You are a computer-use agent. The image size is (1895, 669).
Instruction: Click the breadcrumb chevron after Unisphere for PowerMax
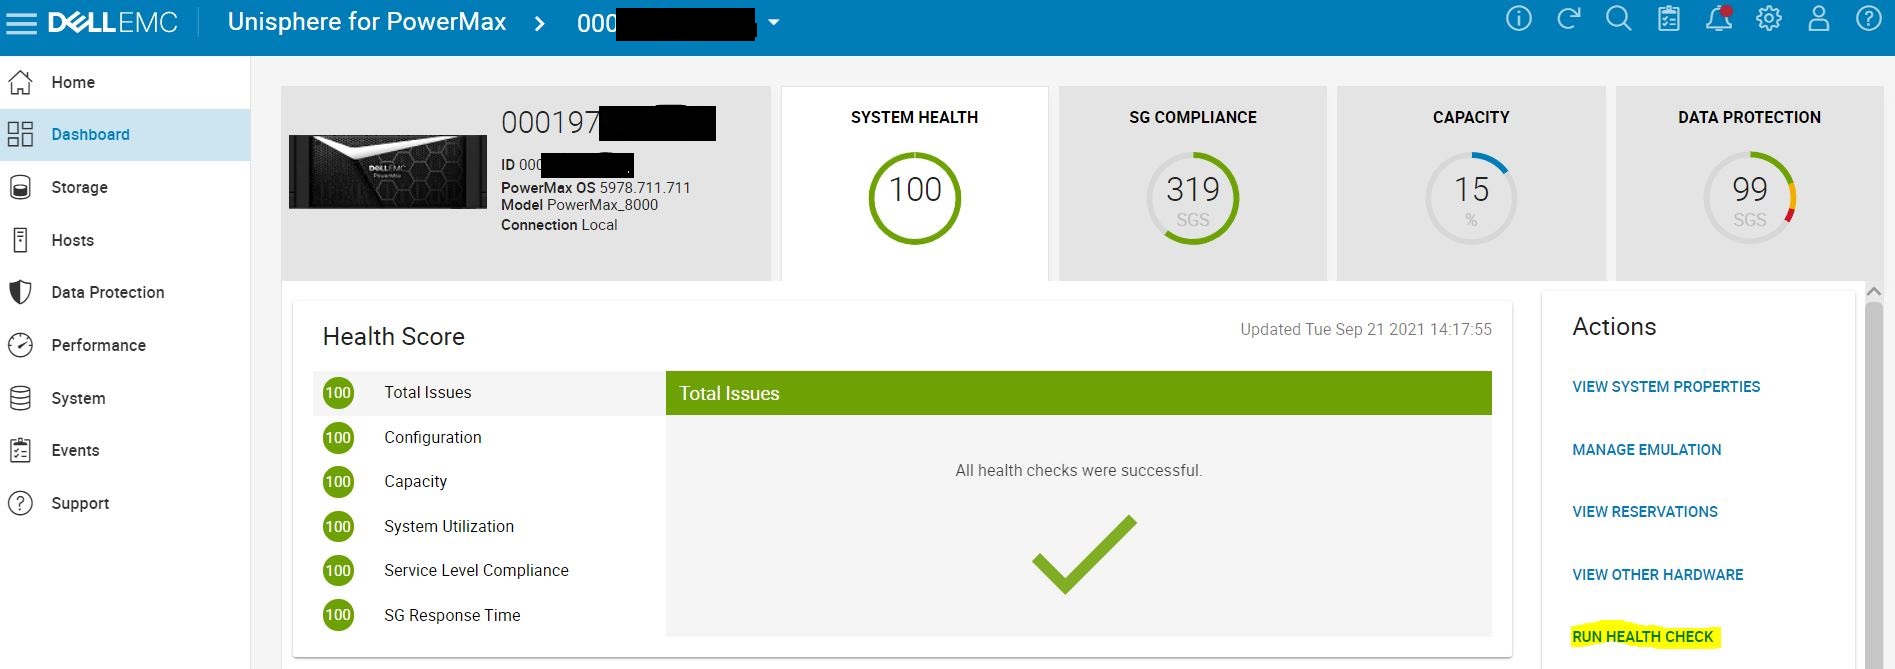tap(540, 23)
